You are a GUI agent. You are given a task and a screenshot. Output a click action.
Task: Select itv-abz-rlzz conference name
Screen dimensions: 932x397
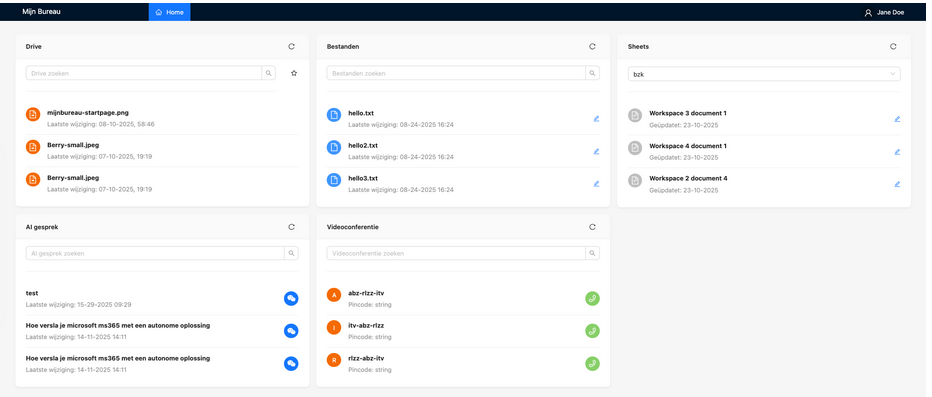point(366,326)
